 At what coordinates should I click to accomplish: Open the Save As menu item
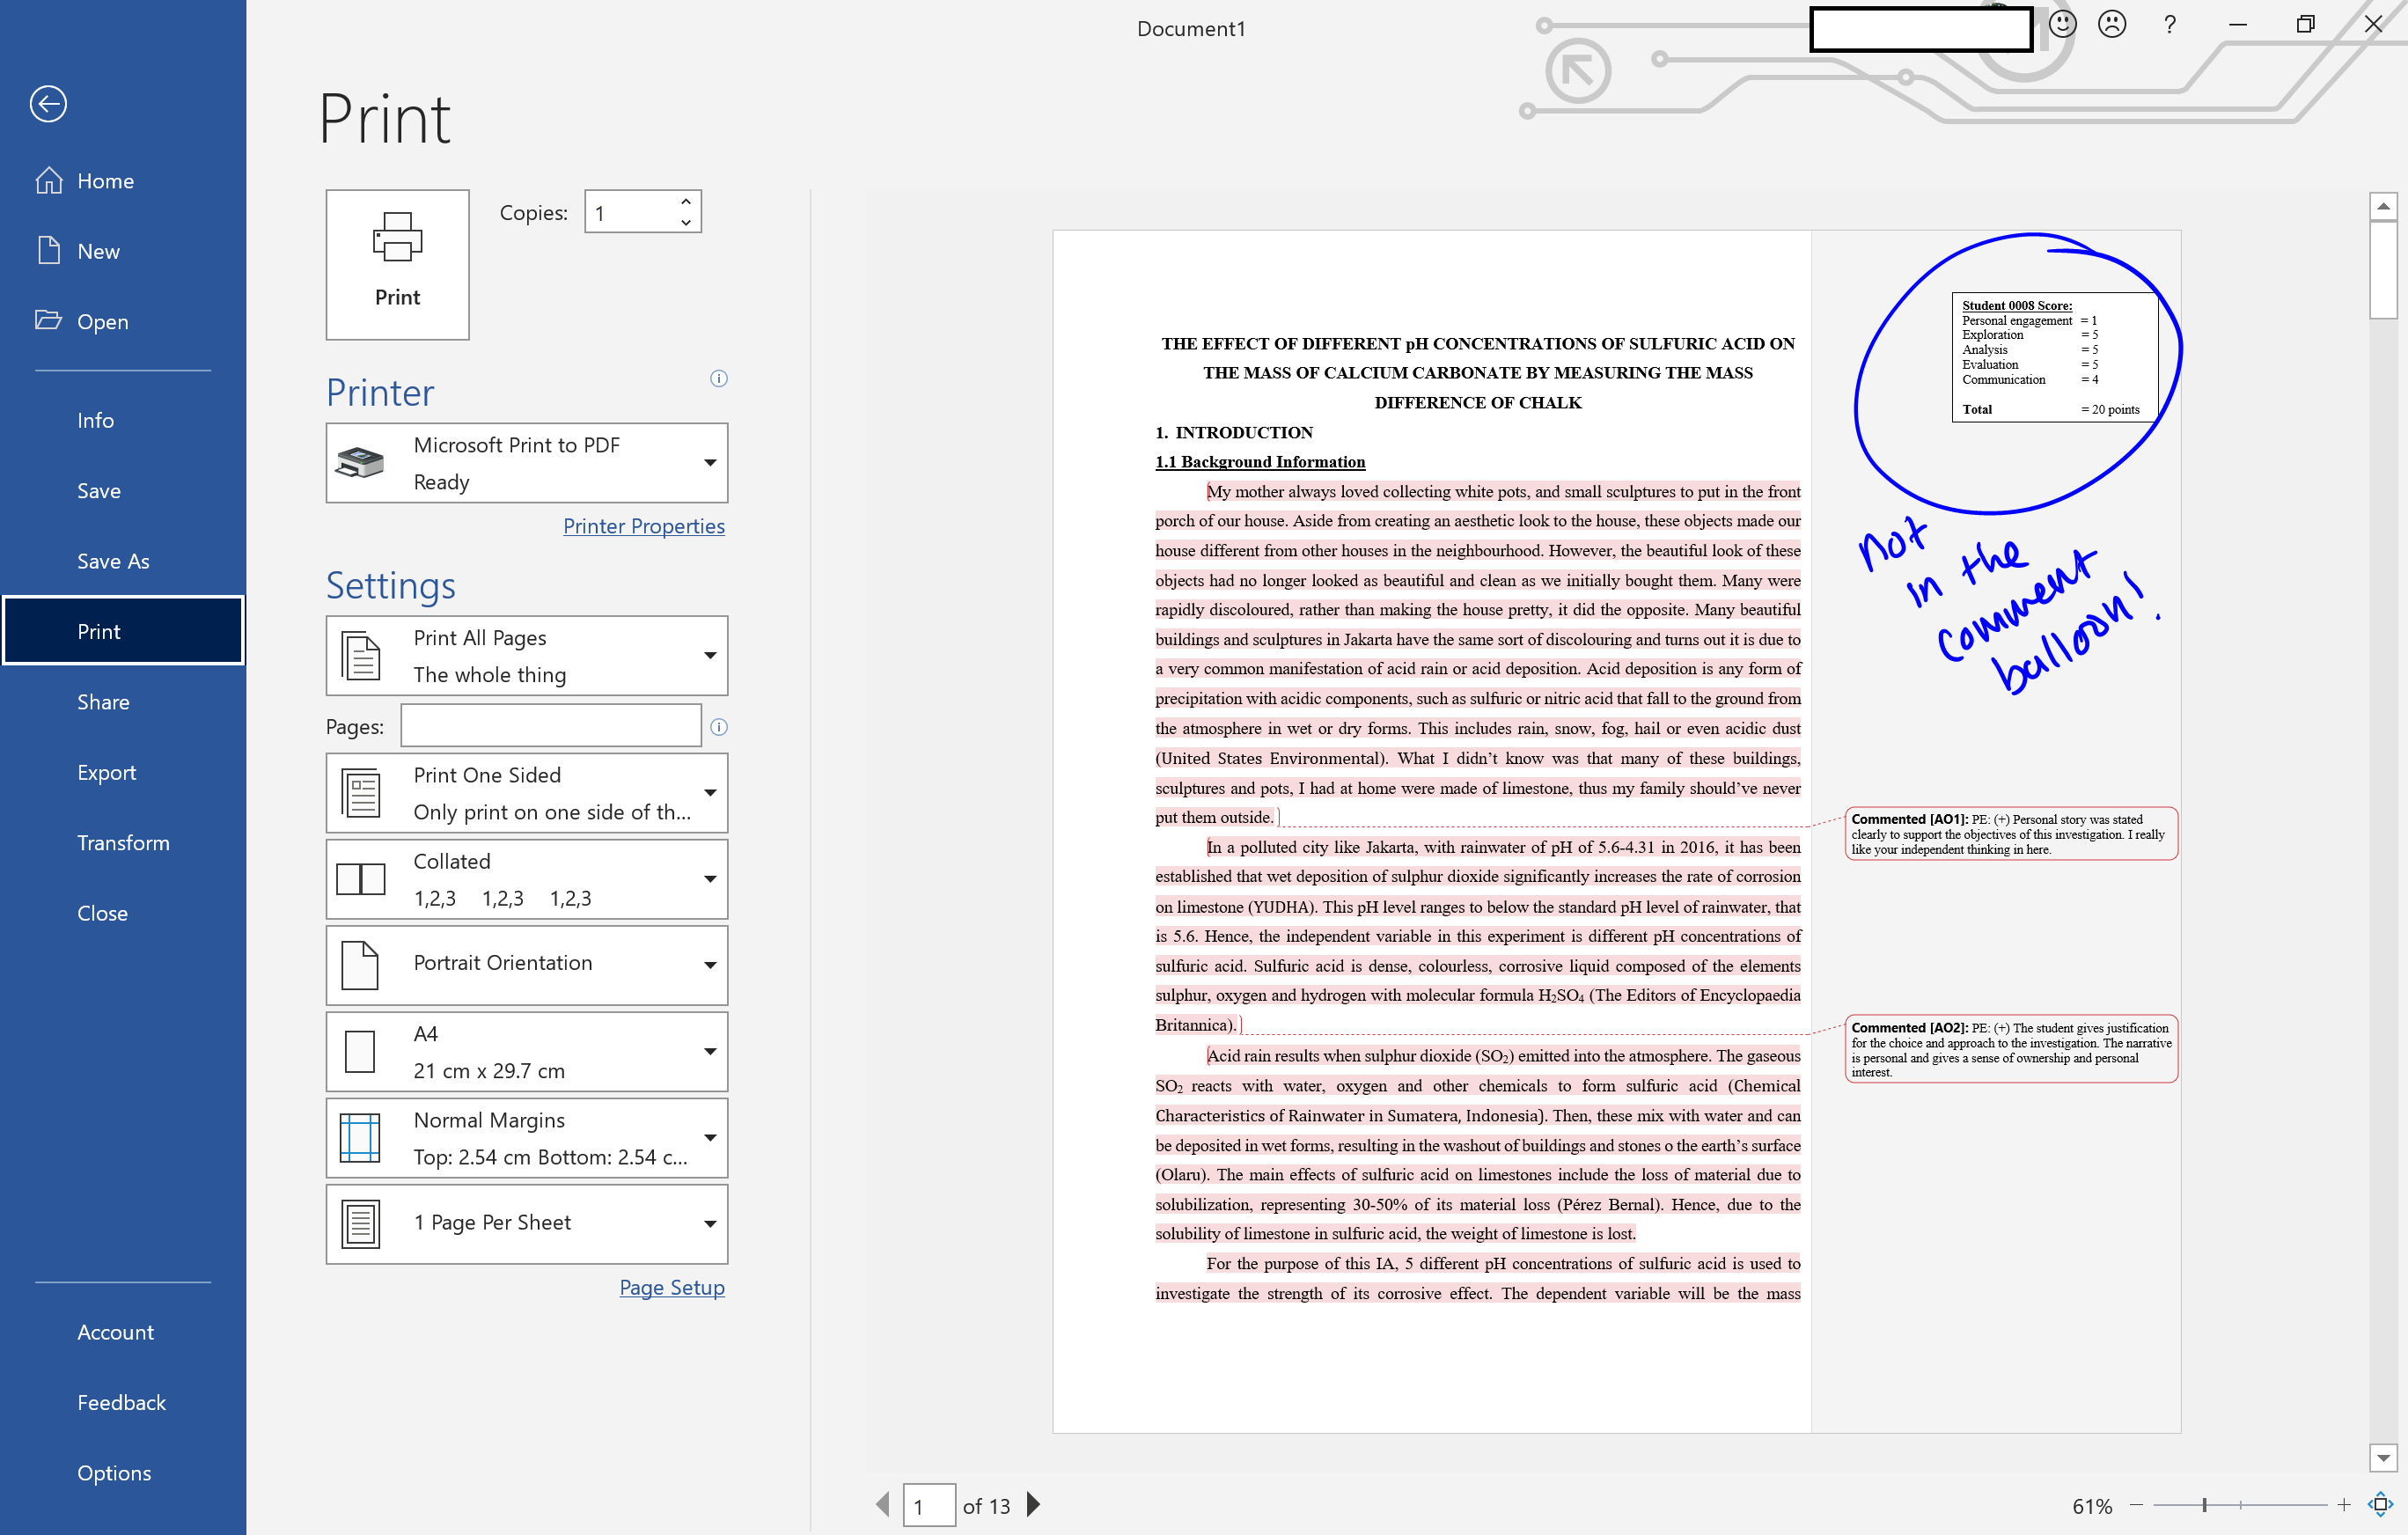pos(111,560)
